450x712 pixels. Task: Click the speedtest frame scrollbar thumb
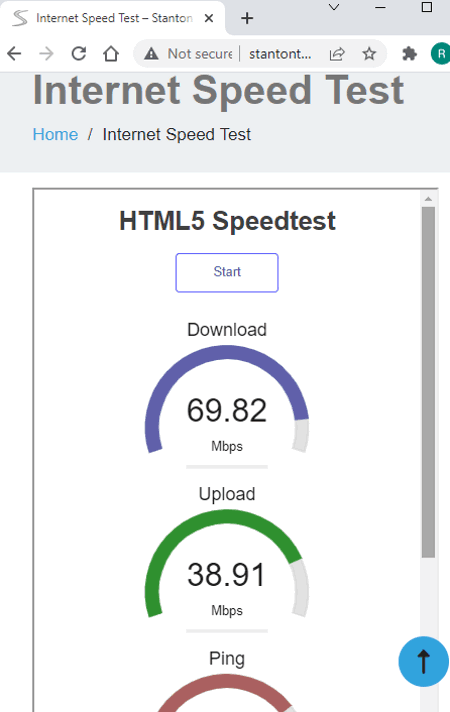coord(428,382)
